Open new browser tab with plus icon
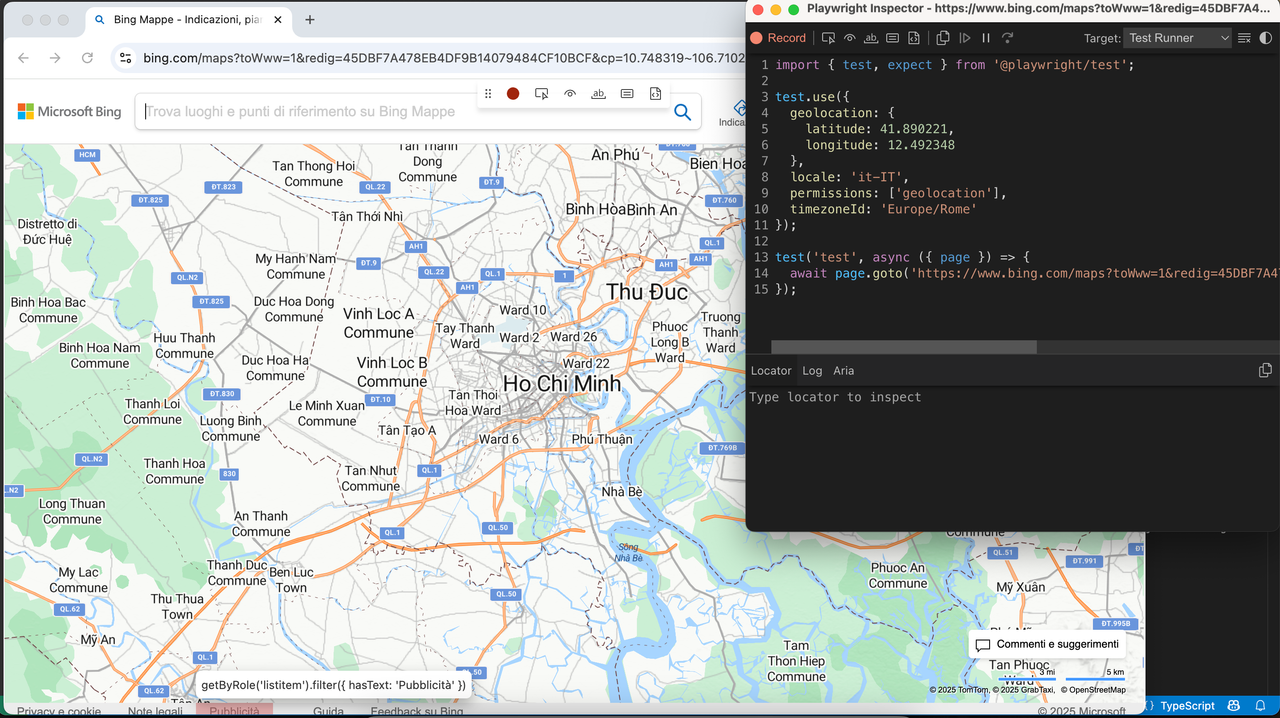Image resolution: width=1280 pixels, height=718 pixels. pyautogui.click(x=310, y=20)
